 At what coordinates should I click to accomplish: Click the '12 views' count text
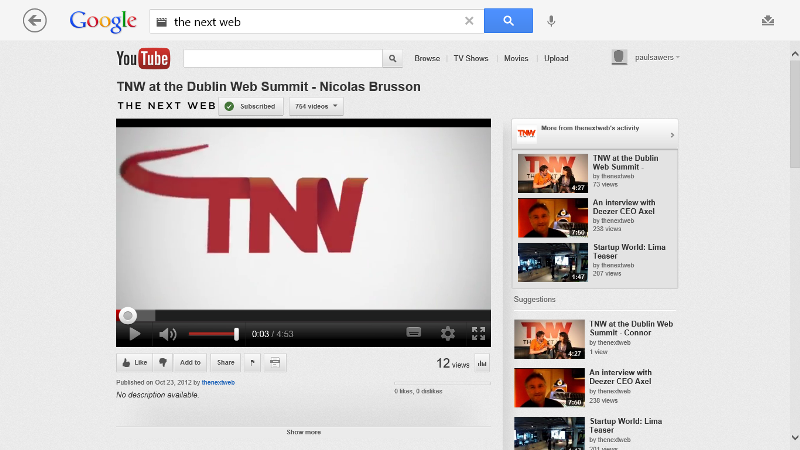[453, 363]
